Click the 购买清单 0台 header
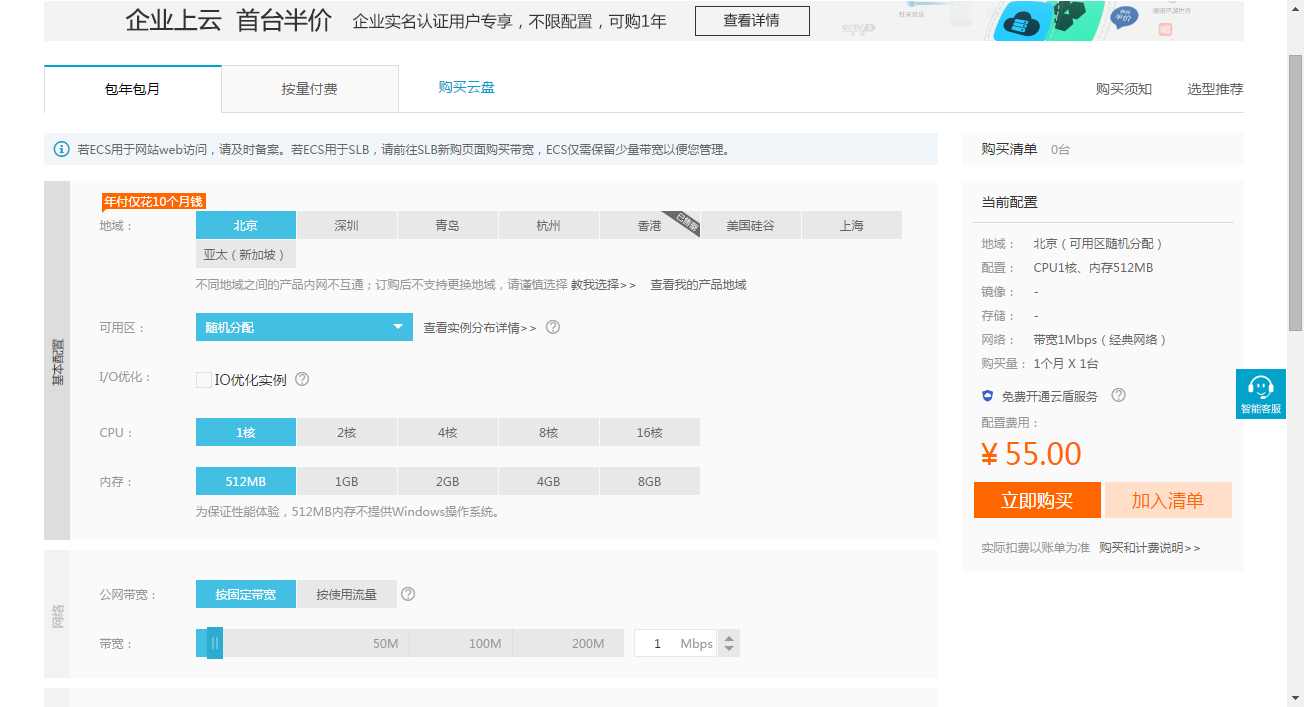 [1102, 149]
